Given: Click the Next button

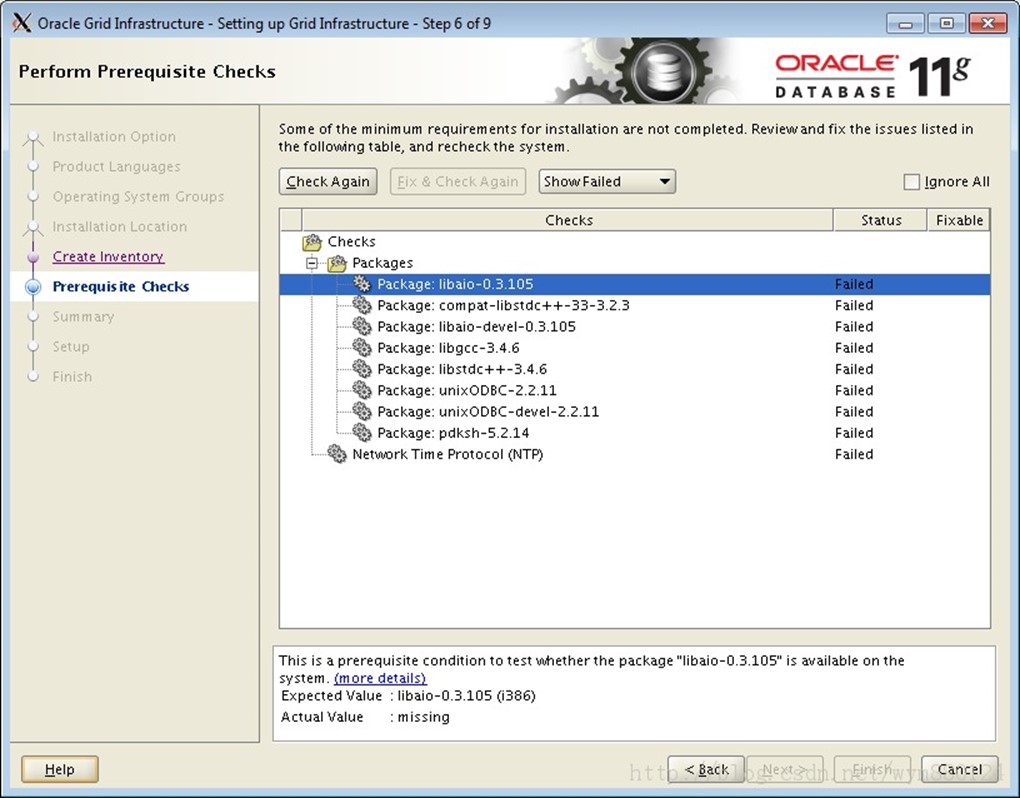Looking at the screenshot, I should [785, 769].
